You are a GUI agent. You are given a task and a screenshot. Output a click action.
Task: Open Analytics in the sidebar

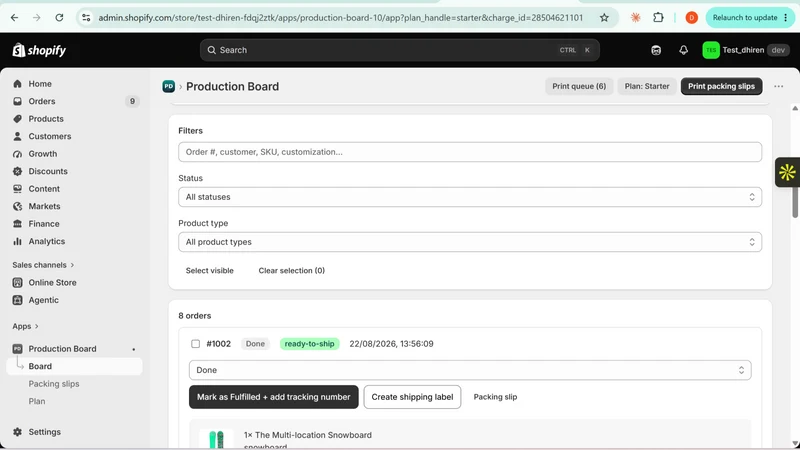click(46, 241)
